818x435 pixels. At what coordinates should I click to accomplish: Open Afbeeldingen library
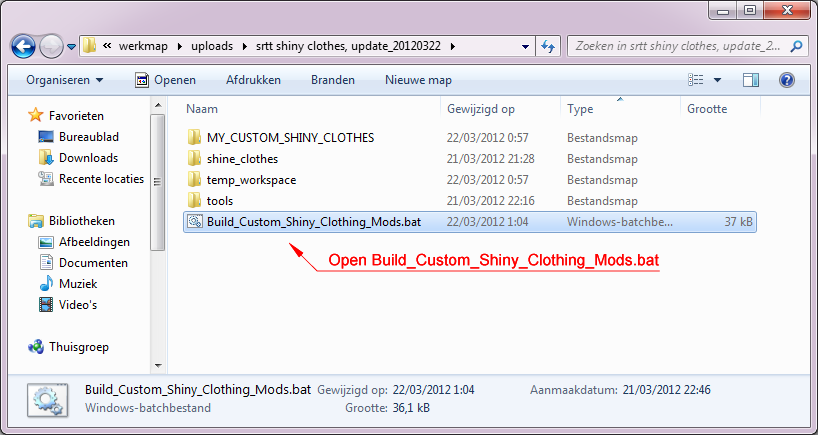tap(94, 242)
